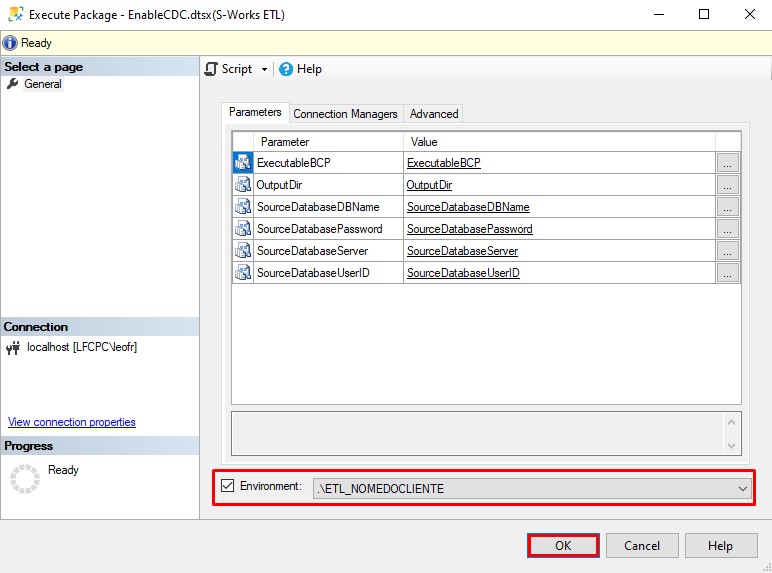This screenshot has height=573, width=772.
Task: Switch to the Advanced tab
Action: [x=434, y=114]
